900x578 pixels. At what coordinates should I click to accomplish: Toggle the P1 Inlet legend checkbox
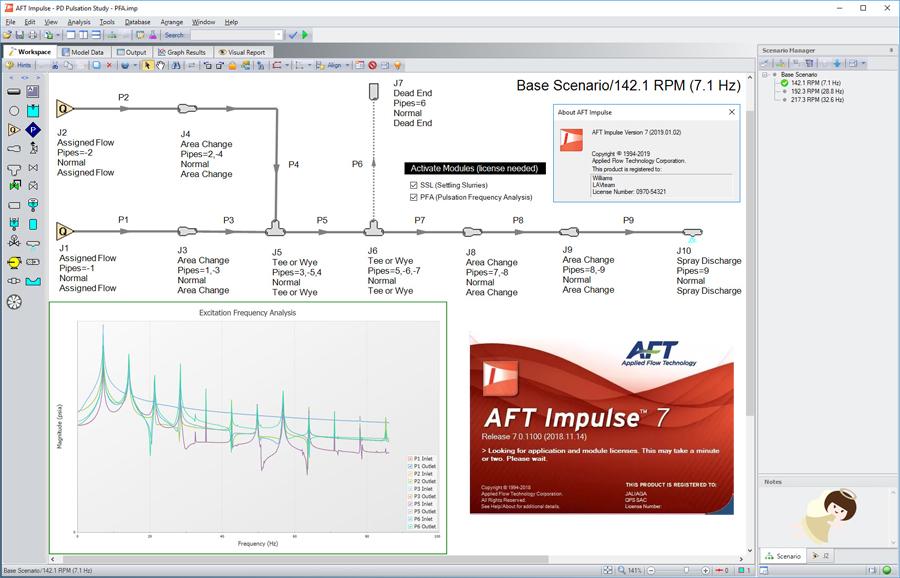pyautogui.click(x=410, y=459)
